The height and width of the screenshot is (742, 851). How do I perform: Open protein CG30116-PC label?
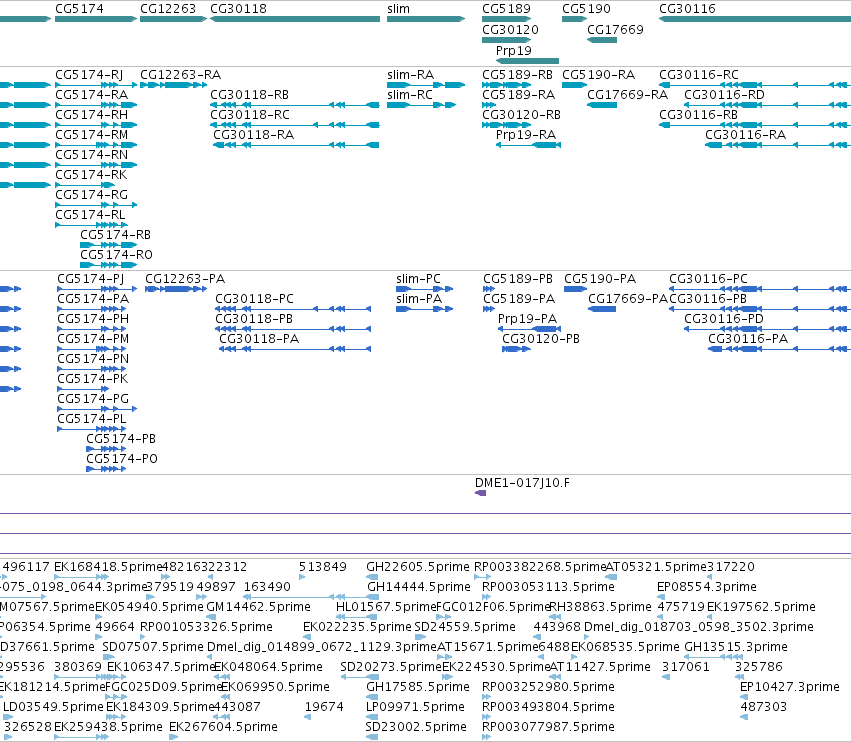(708, 279)
